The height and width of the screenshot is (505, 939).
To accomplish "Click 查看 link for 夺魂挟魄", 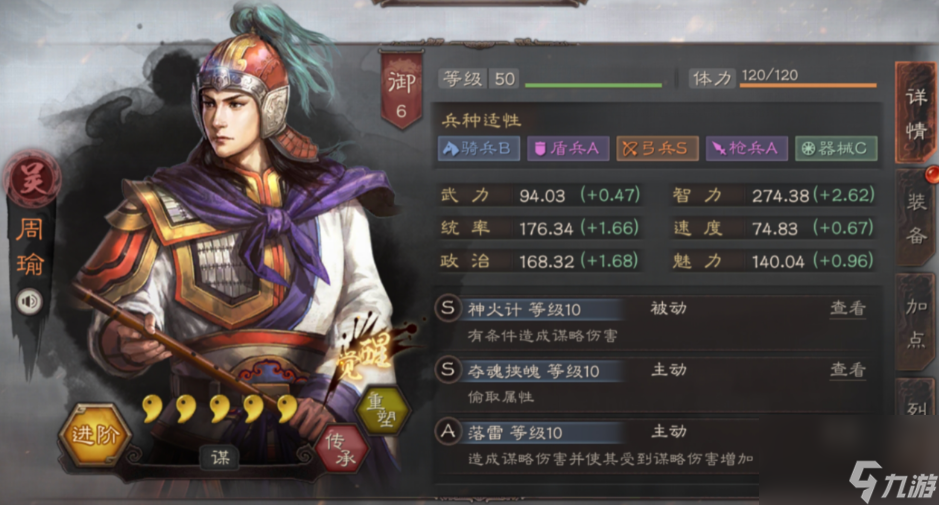I will (x=847, y=370).
